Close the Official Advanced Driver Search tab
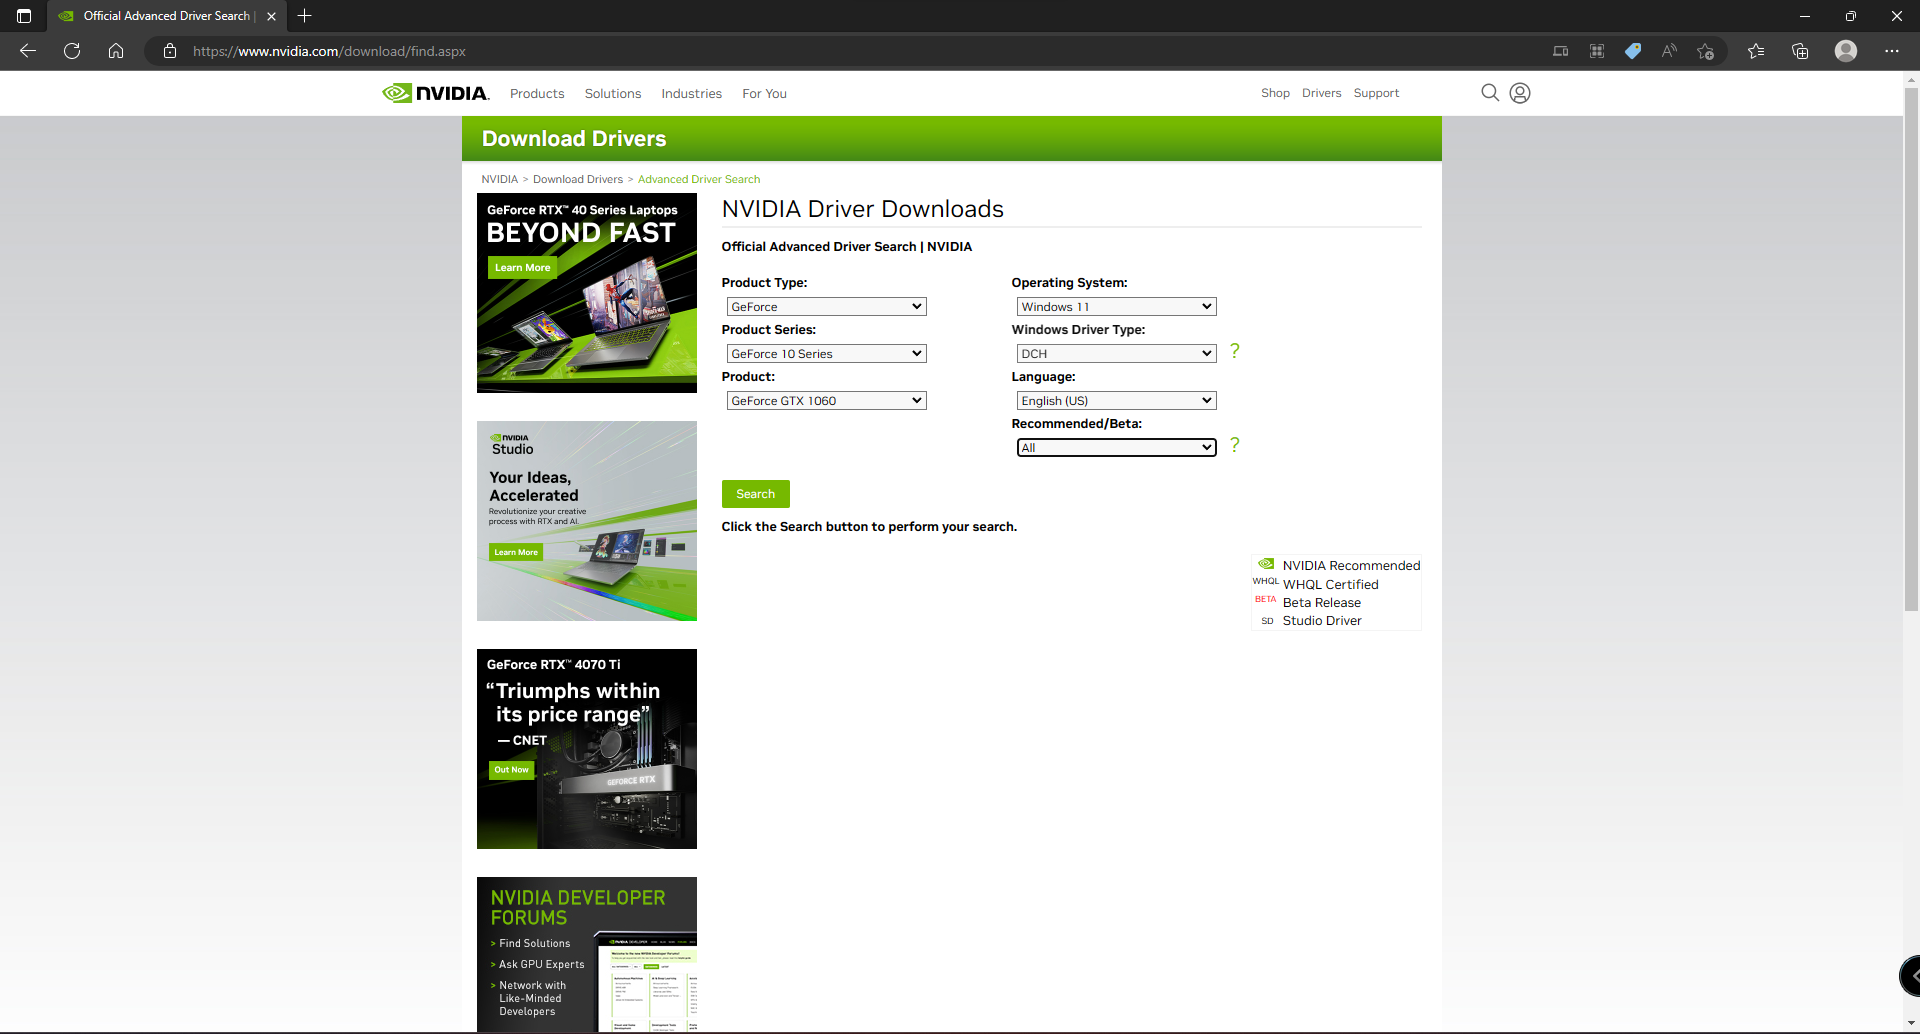Screen dimensions: 1920x1034 (271, 16)
